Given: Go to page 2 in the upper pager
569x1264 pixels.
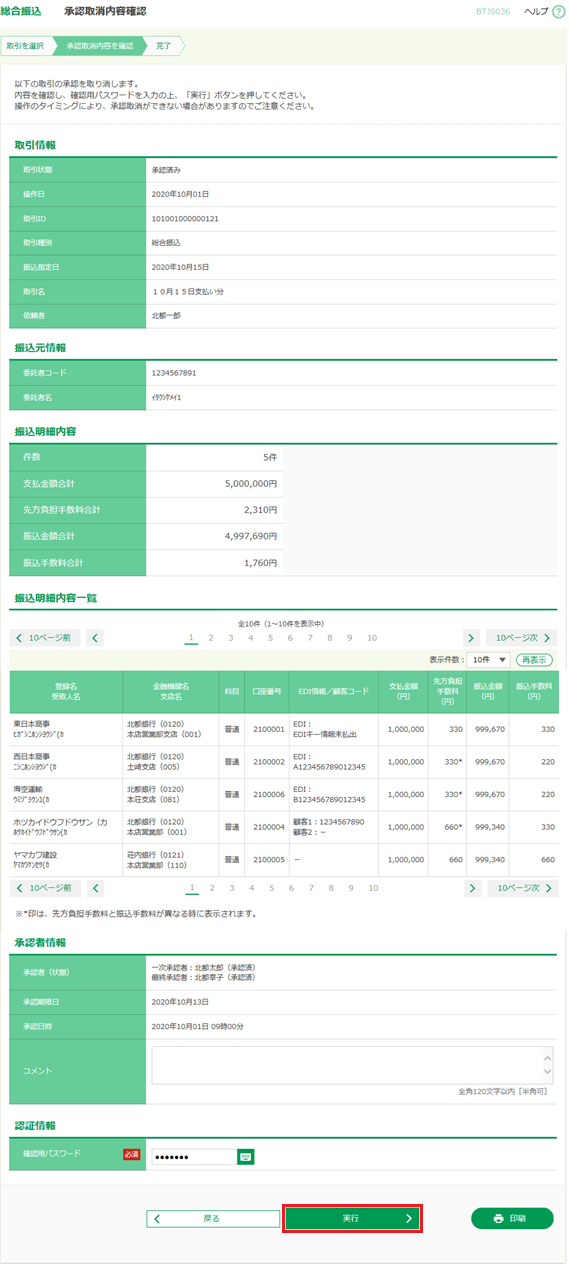Looking at the screenshot, I should [211, 637].
